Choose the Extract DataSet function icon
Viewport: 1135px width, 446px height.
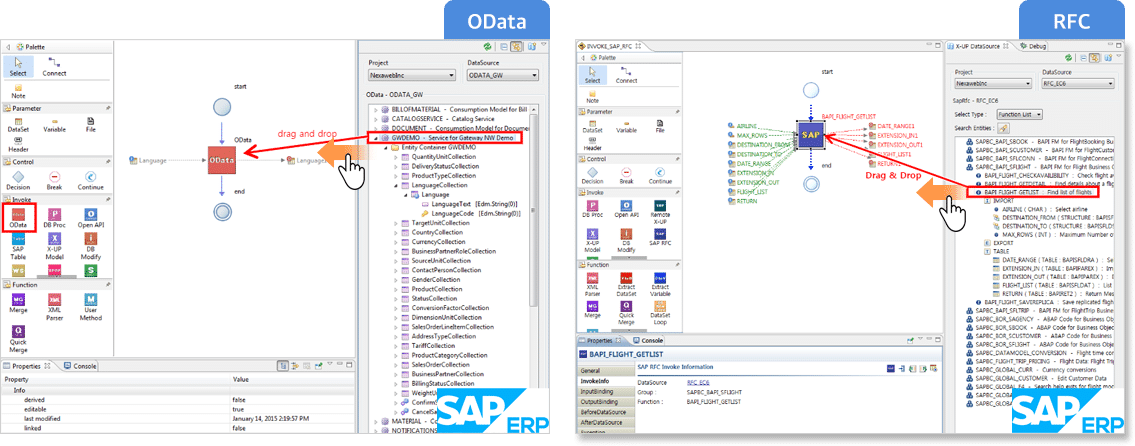tap(626, 282)
